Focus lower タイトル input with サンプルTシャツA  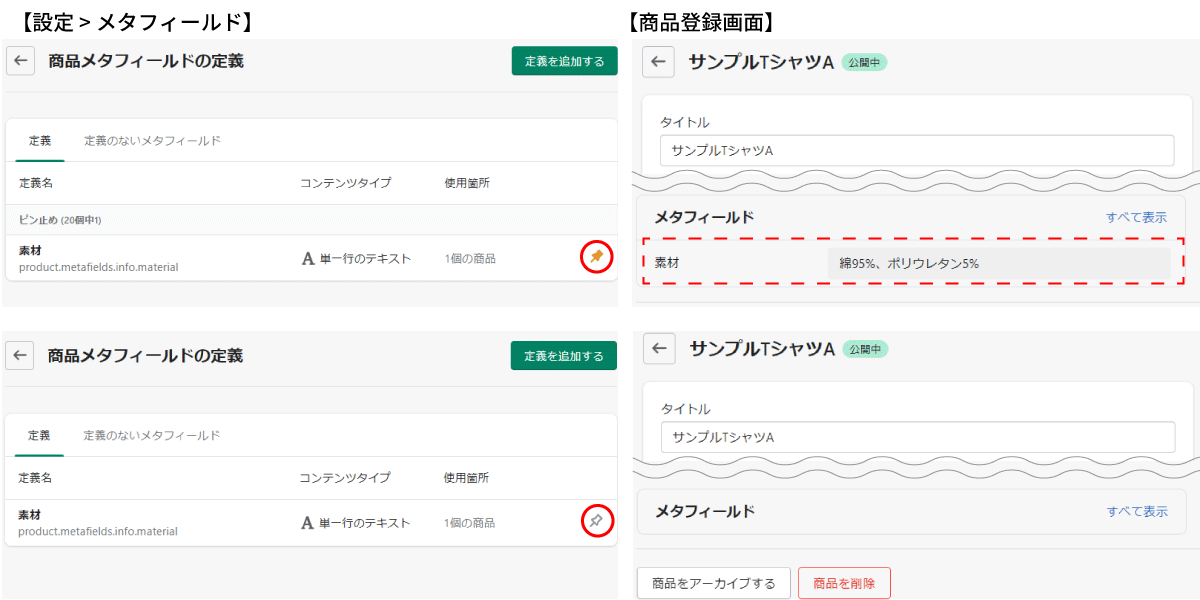pos(917,437)
